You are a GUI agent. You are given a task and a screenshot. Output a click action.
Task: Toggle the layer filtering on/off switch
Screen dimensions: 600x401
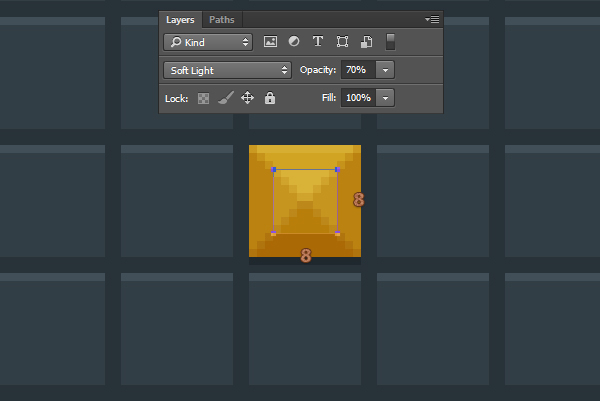point(390,42)
